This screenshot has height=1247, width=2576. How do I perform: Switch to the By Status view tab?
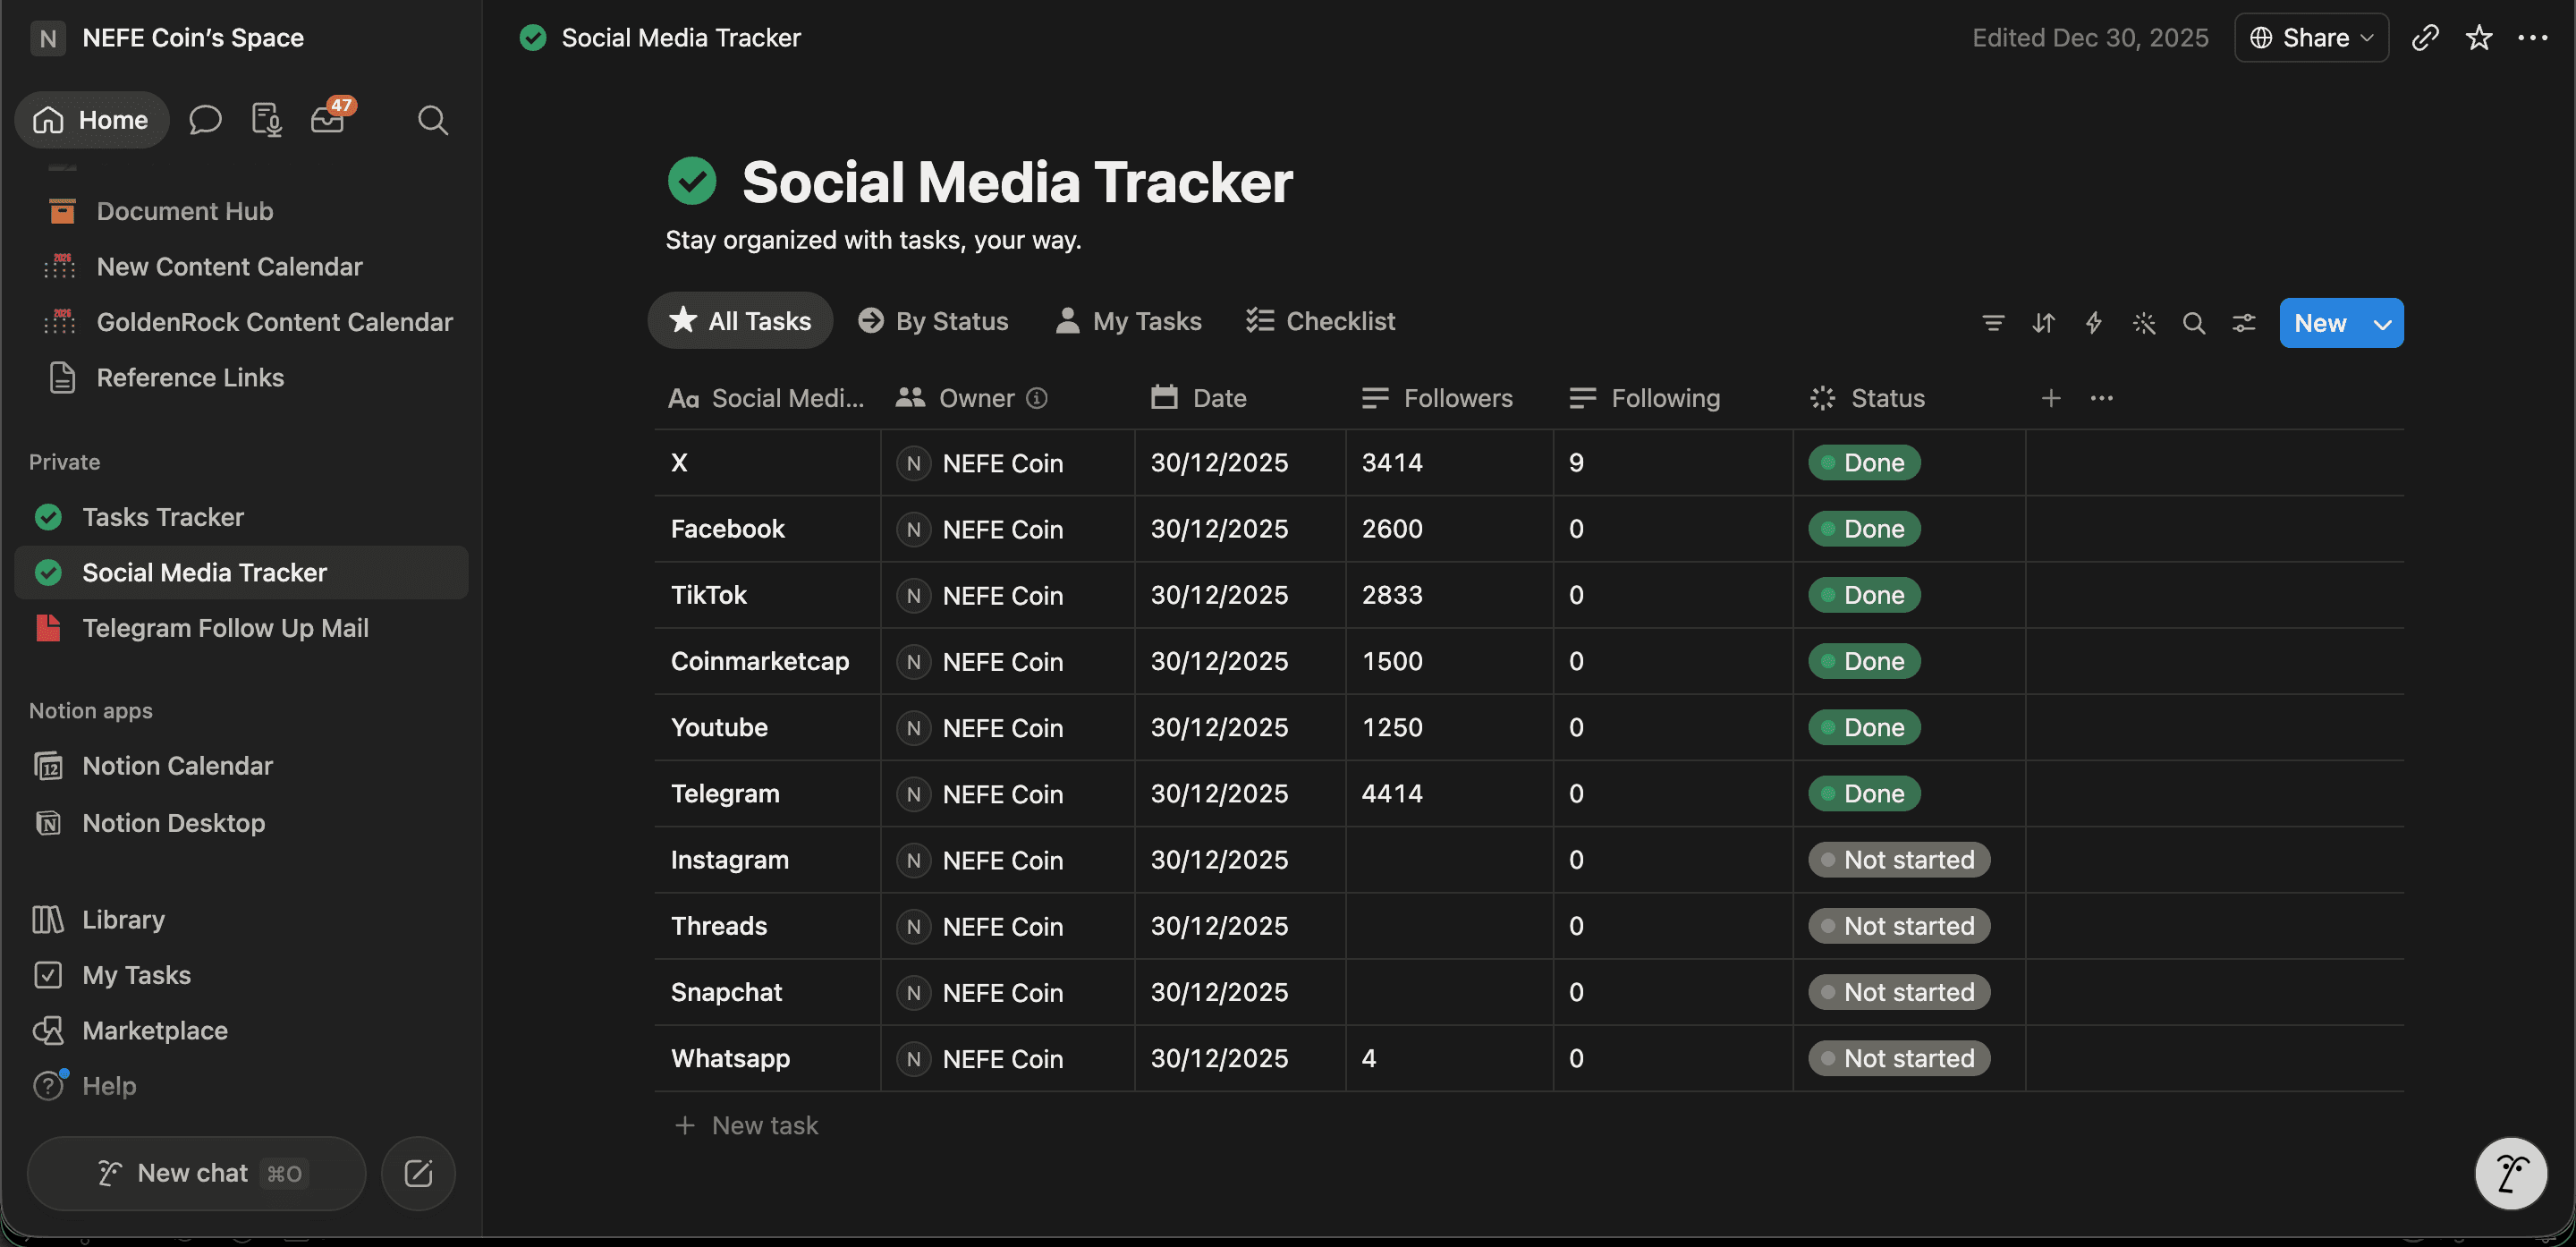click(934, 320)
